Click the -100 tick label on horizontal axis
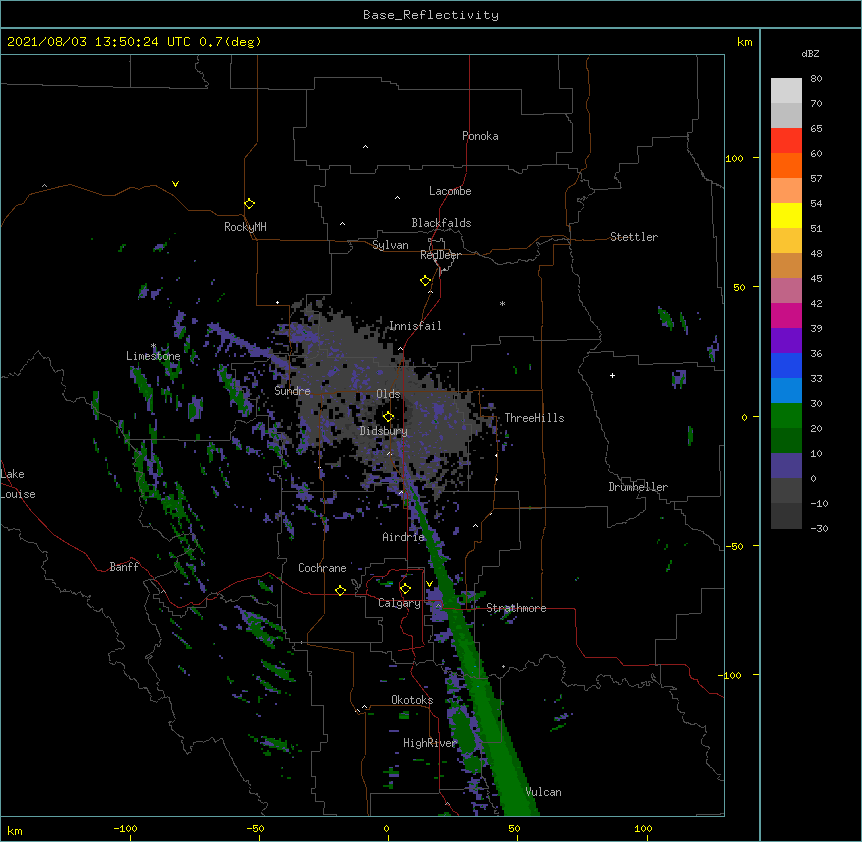 (x=125, y=828)
